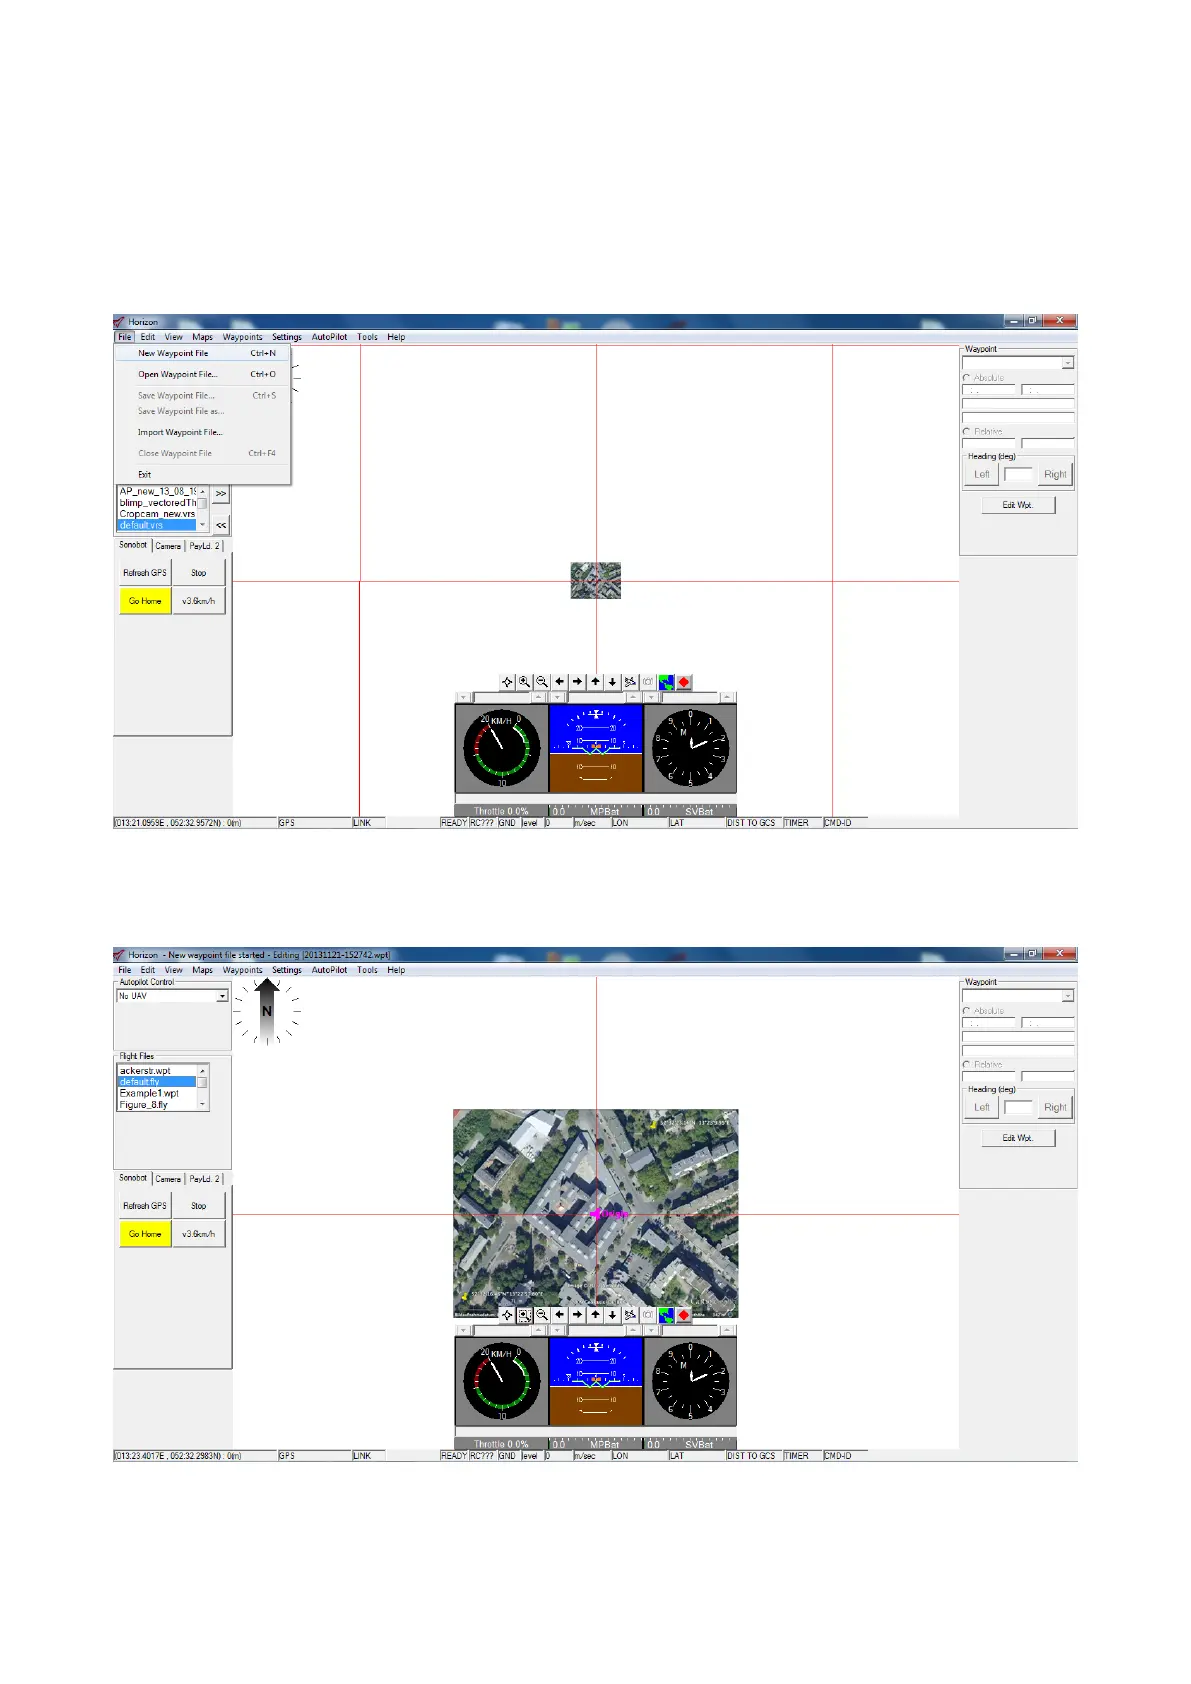Click red diamond icon in lower screenshot toolbar
Screen dimensions: 1191x1684
click(x=684, y=1315)
